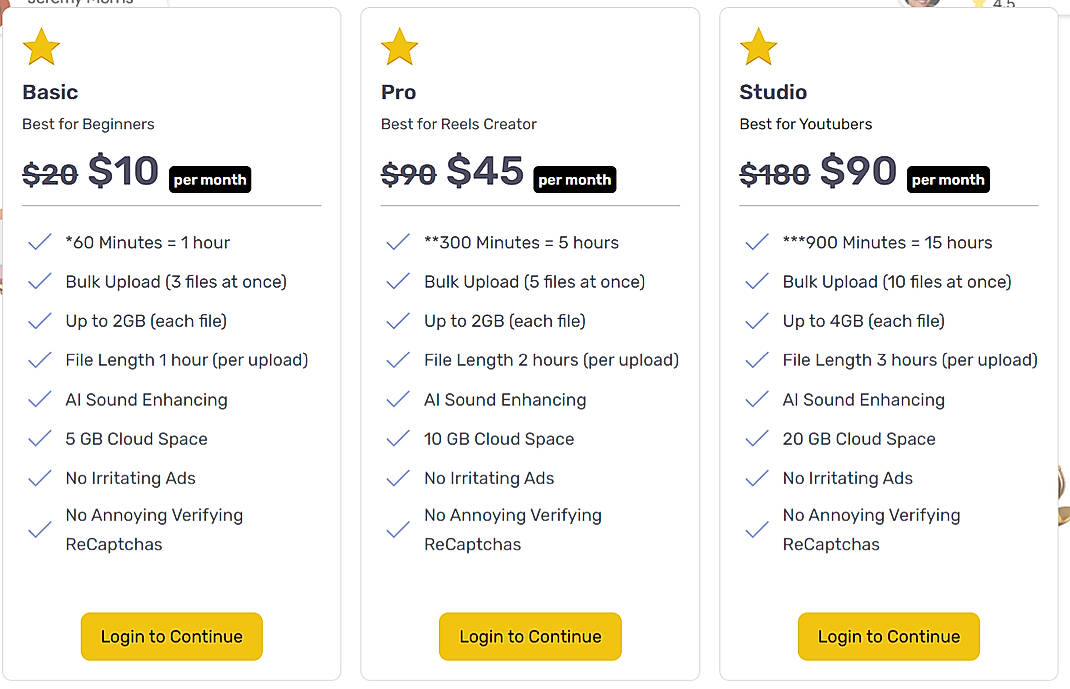The width and height of the screenshot is (1070, 689).
Task: Open the Studio plan card heading
Action: tap(772, 91)
